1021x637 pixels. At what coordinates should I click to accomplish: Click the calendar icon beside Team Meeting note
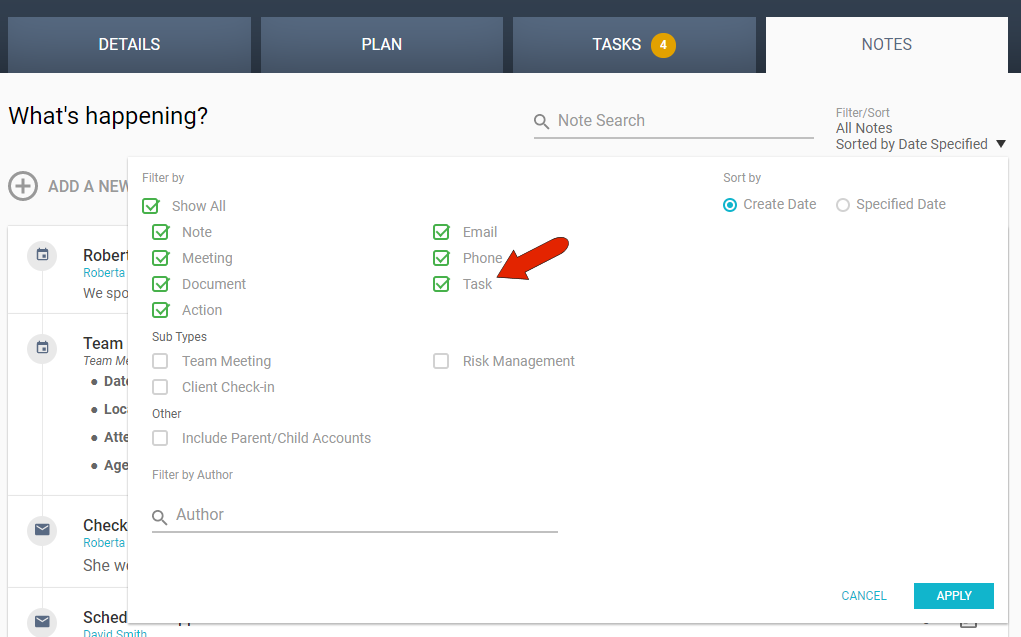42,347
